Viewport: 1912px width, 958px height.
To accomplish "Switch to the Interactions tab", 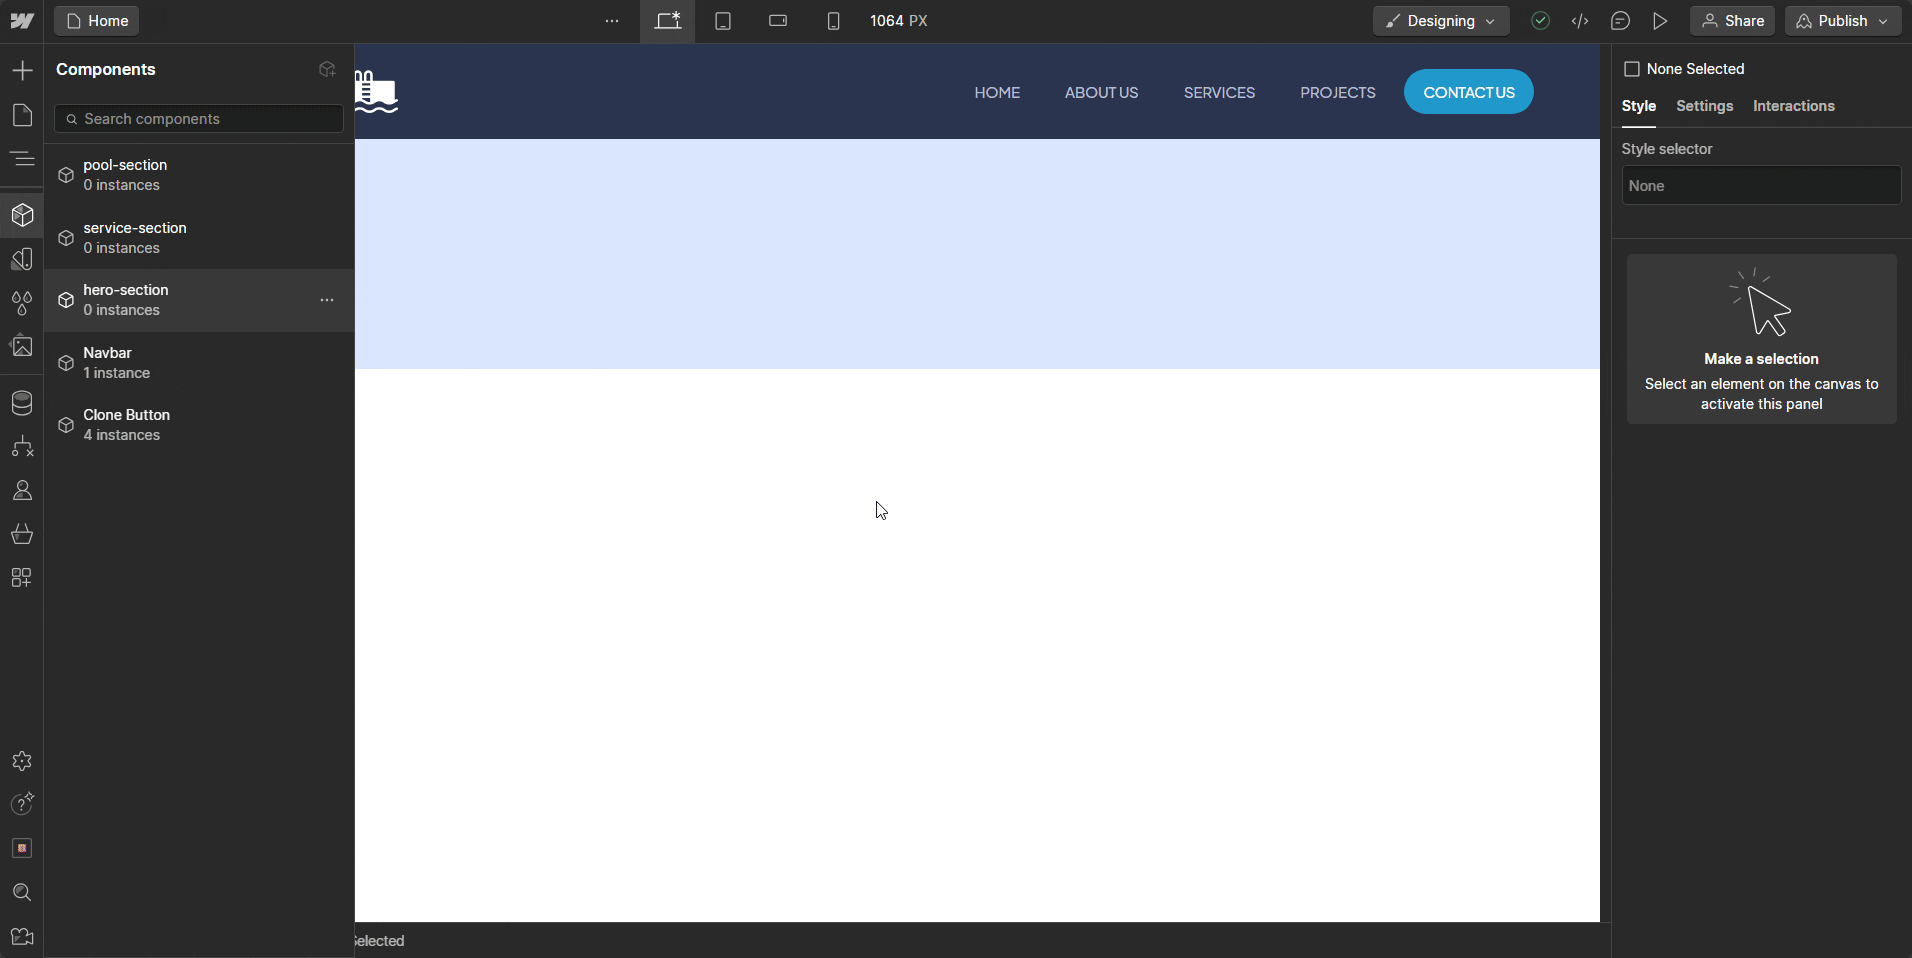I will (x=1793, y=106).
